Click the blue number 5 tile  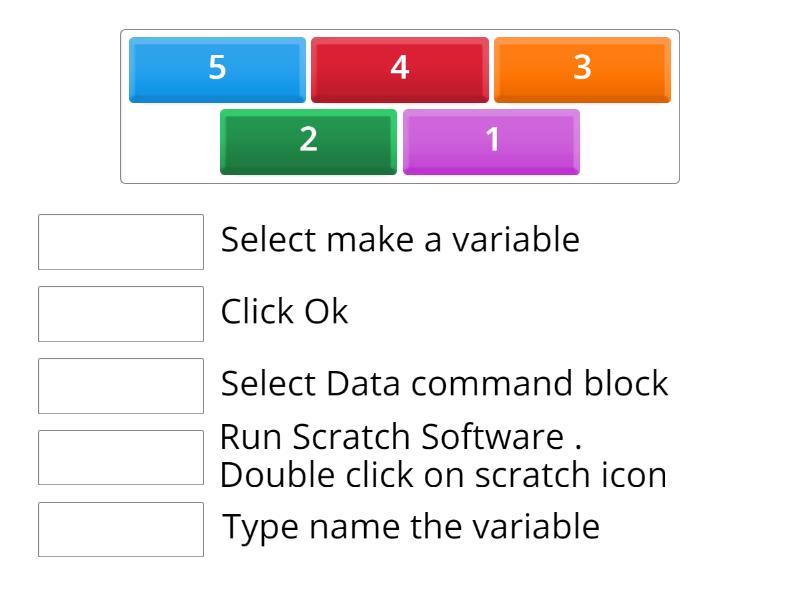coord(217,69)
